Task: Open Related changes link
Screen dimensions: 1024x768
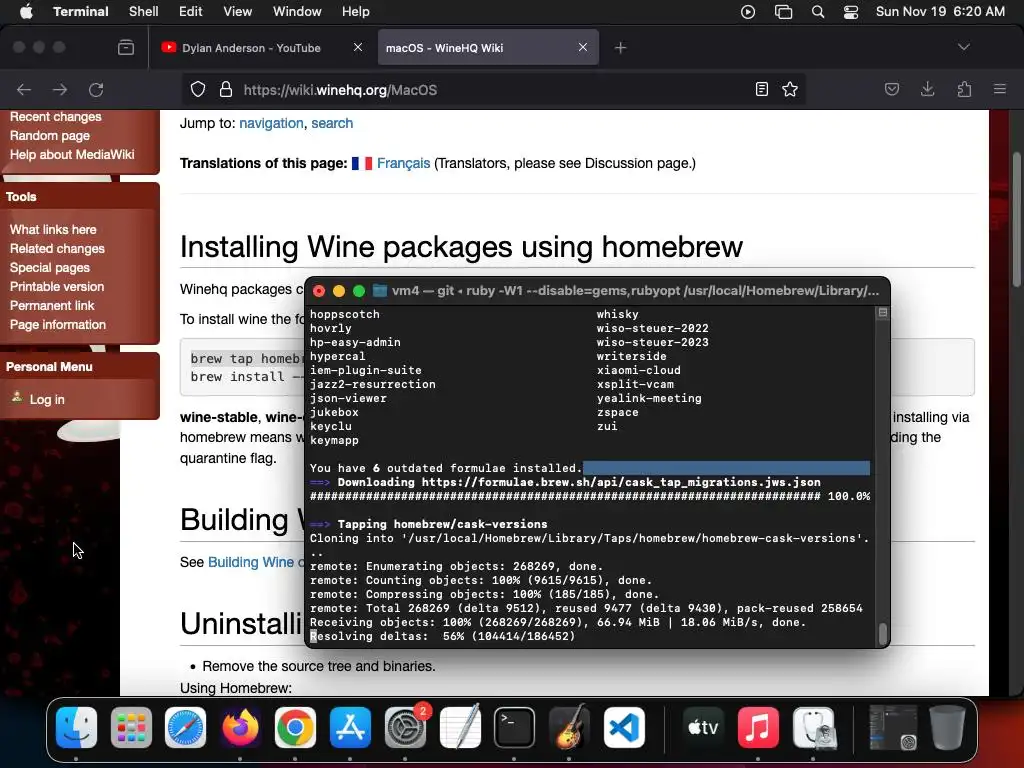Action: click(57, 249)
